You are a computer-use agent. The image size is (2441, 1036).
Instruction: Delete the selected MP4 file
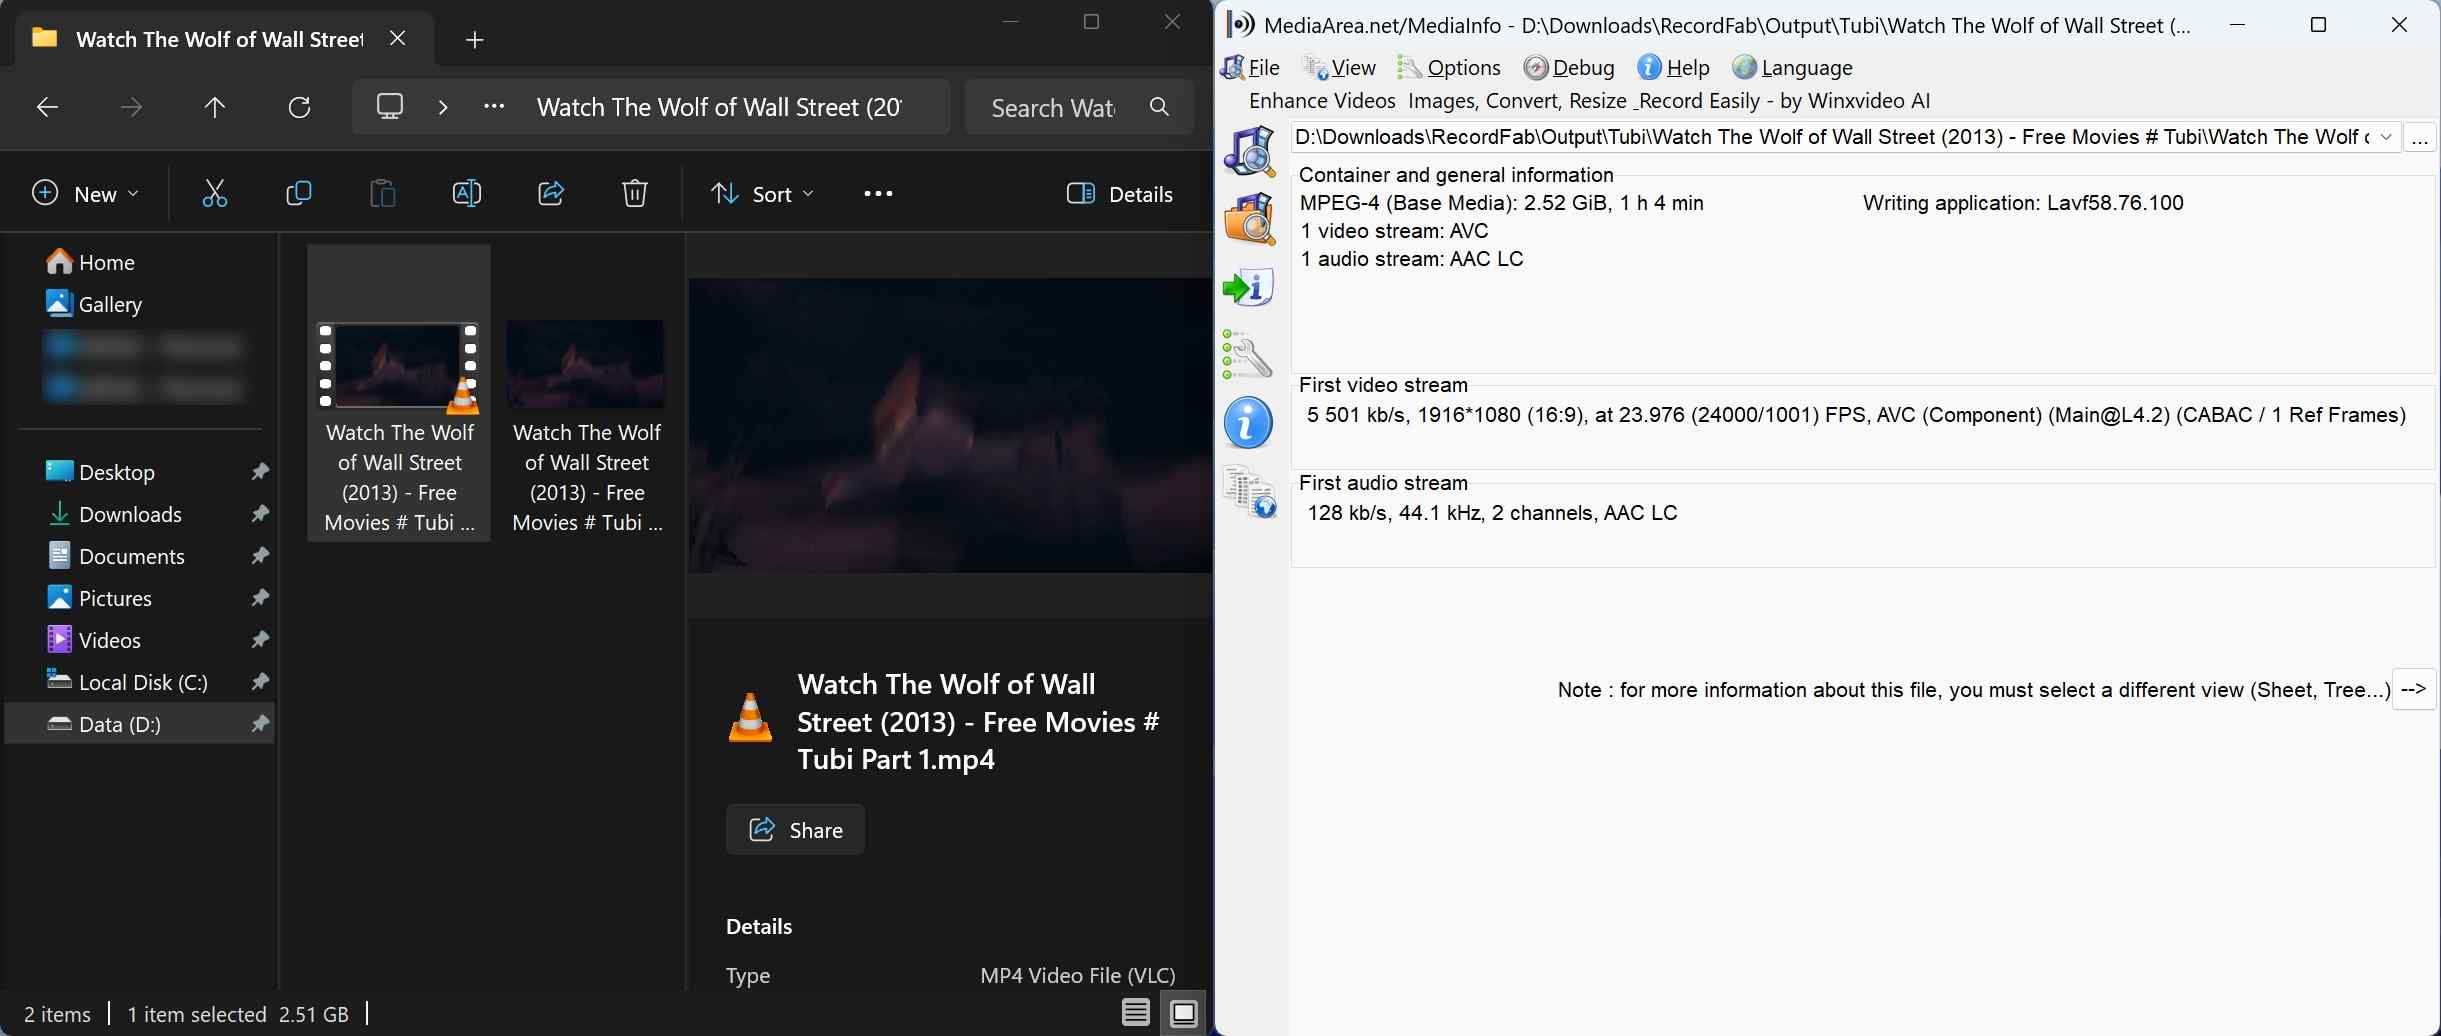coord(634,193)
